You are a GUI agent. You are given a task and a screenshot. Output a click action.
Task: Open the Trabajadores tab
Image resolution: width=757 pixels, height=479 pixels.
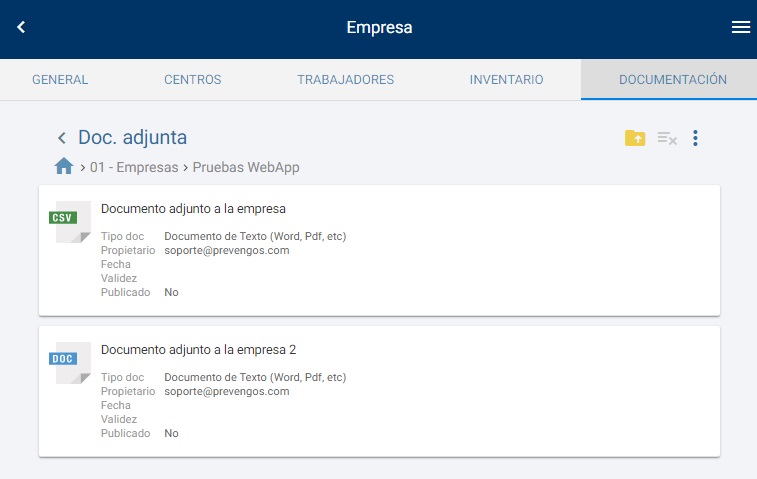[345, 80]
